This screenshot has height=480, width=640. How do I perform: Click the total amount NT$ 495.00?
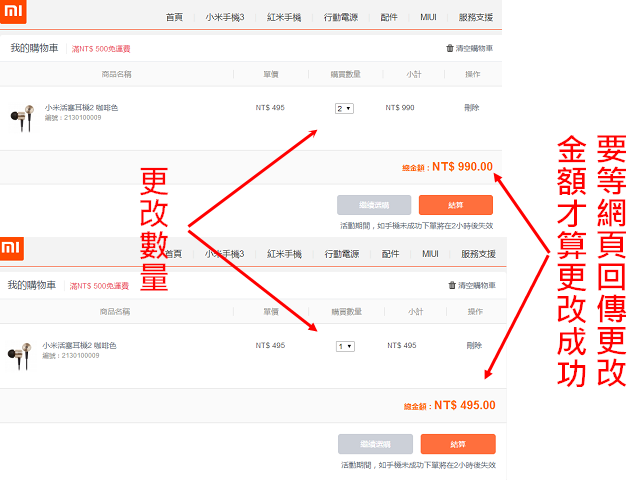pos(464,405)
